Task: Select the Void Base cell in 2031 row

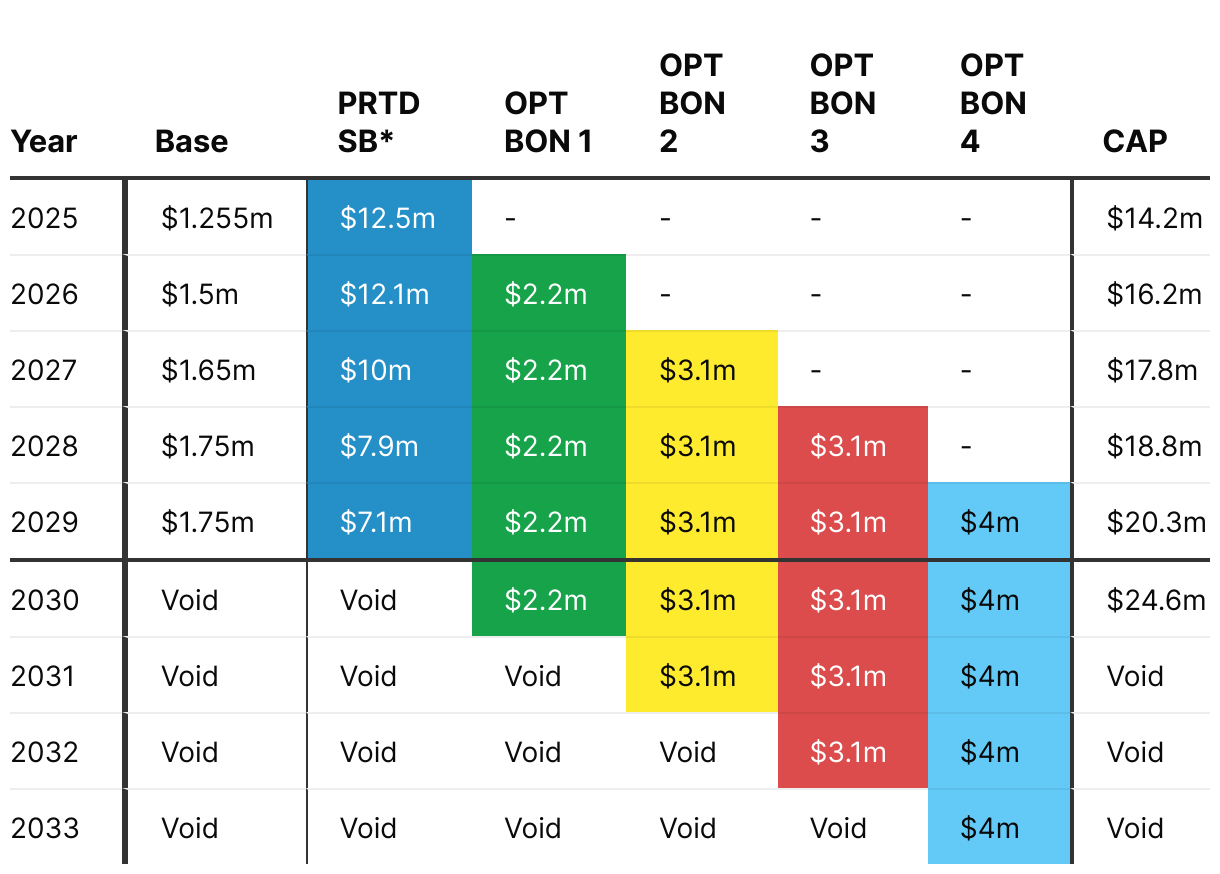Action: (x=189, y=676)
